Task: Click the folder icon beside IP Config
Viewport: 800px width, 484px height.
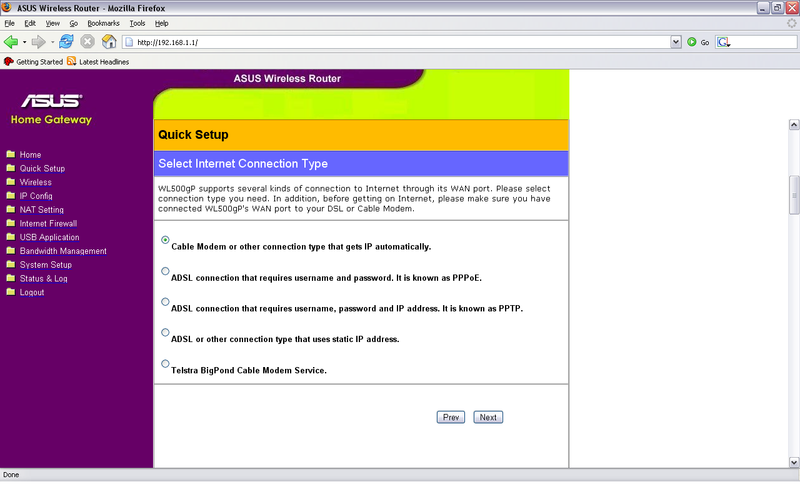Action: [x=11, y=195]
